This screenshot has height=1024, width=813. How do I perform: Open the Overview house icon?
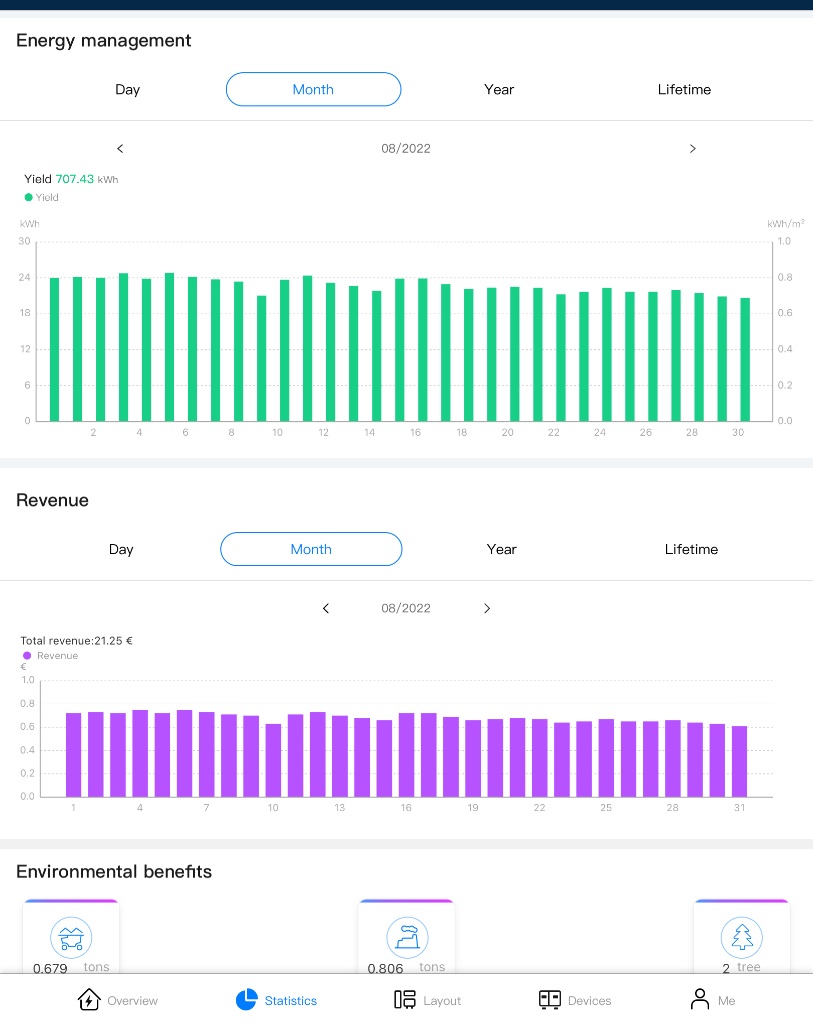(x=89, y=1000)
